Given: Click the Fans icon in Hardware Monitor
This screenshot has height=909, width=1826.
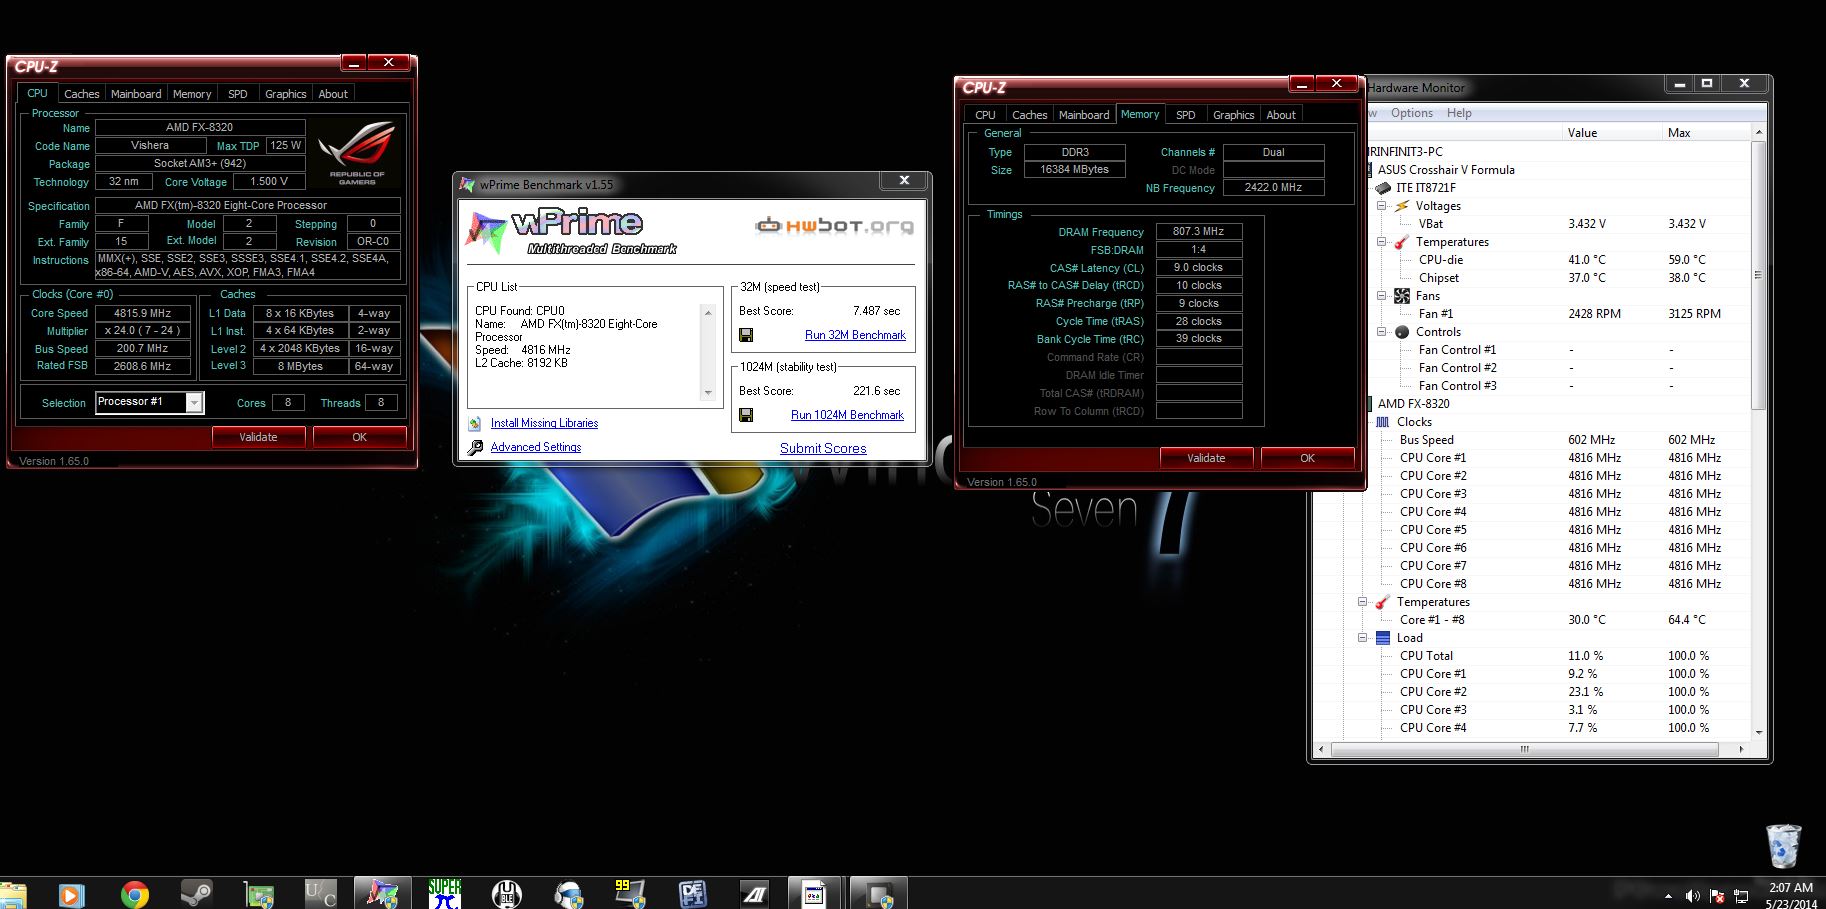Looking at the screenshot, I should [1402, 296].
